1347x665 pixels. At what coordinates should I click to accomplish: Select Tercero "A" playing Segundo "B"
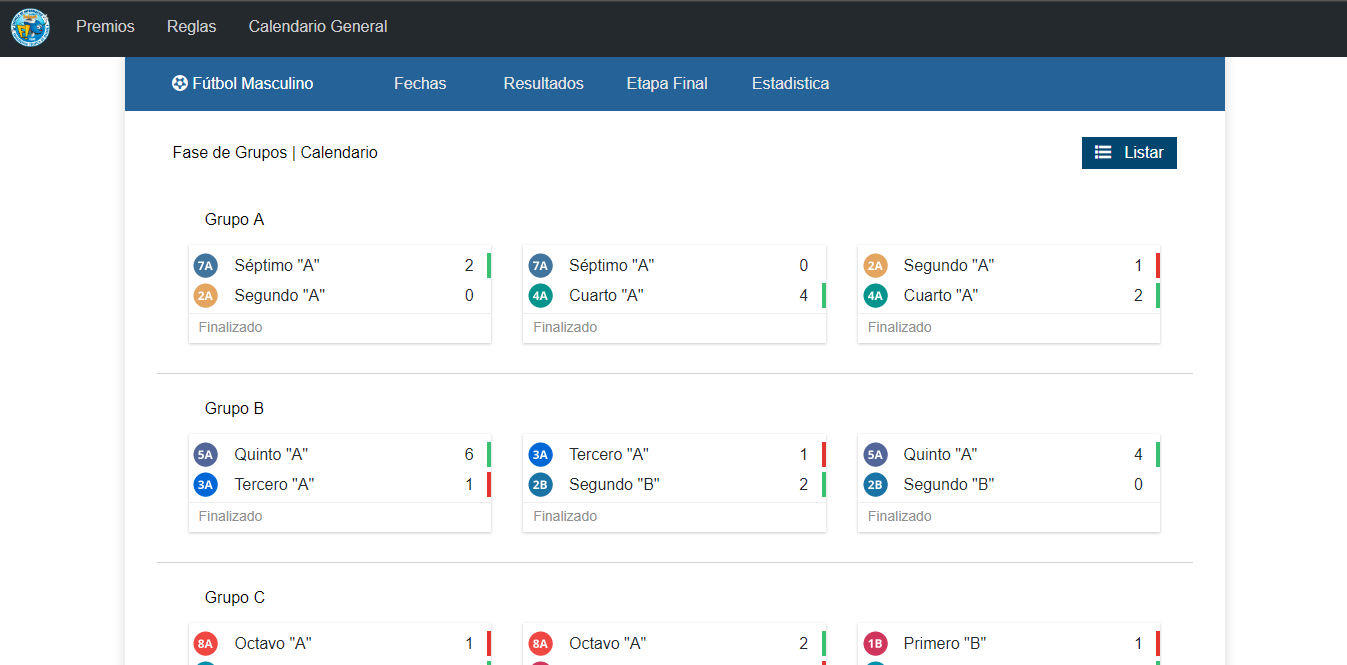[610, 455]
